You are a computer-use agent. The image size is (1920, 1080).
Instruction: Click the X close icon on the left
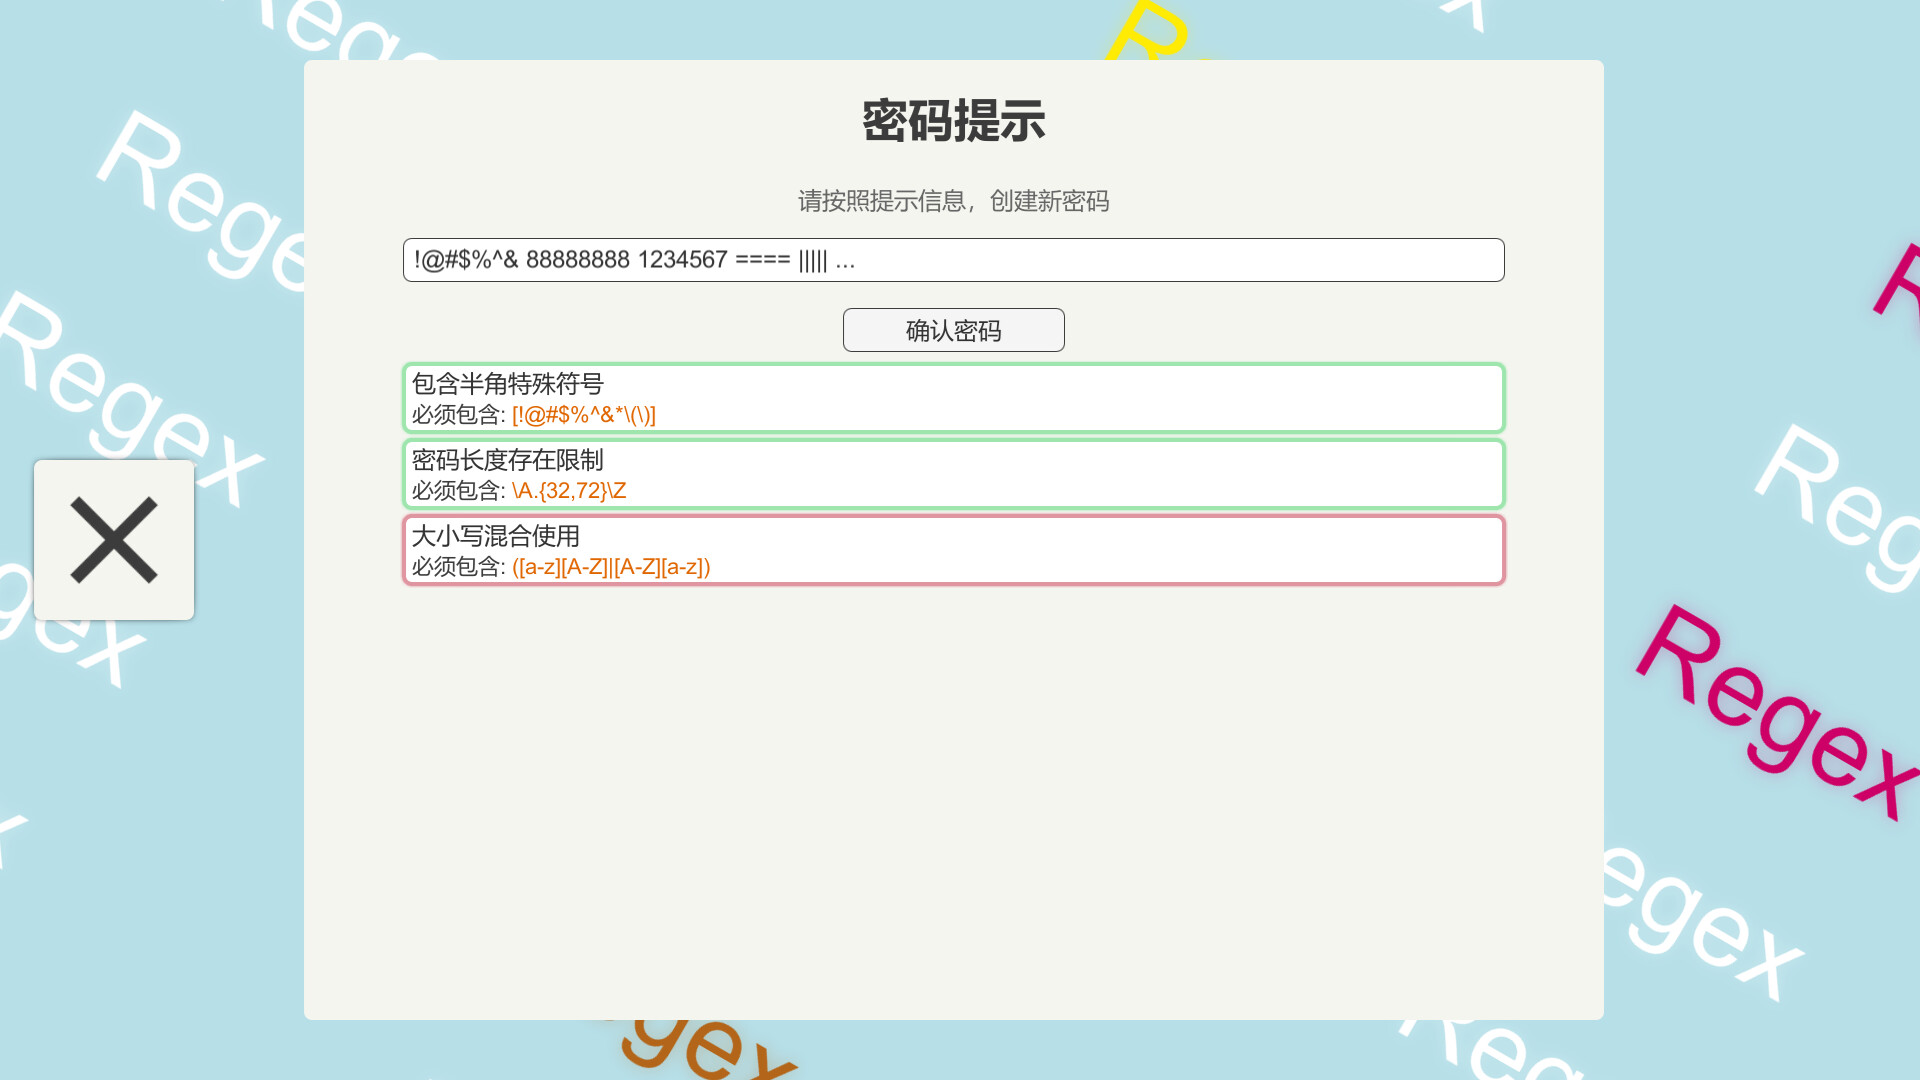point(114,540)
